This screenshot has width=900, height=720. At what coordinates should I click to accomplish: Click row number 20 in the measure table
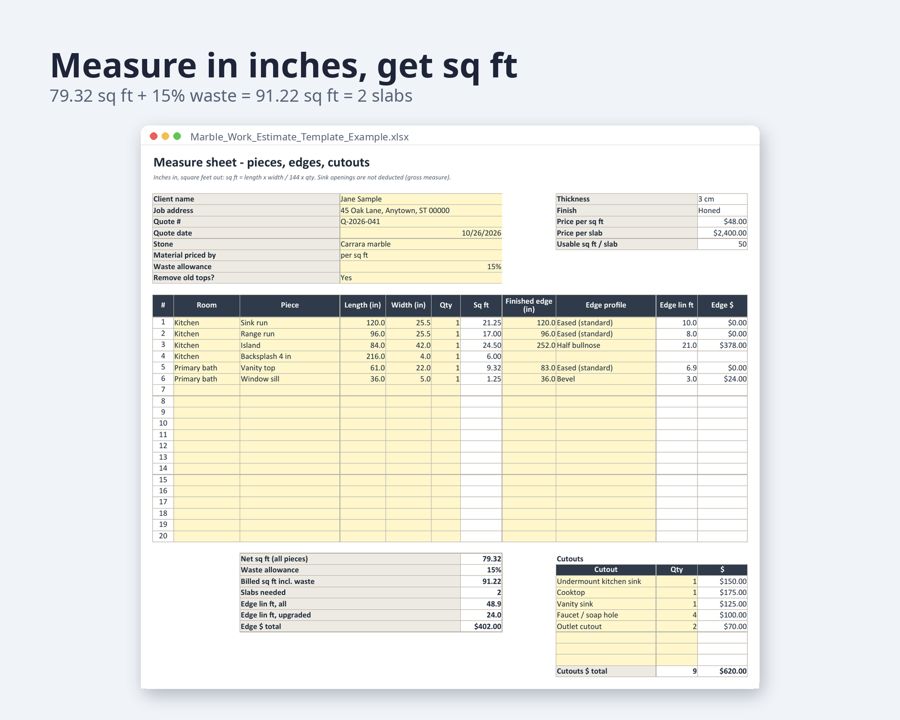(x=163, y=536)
